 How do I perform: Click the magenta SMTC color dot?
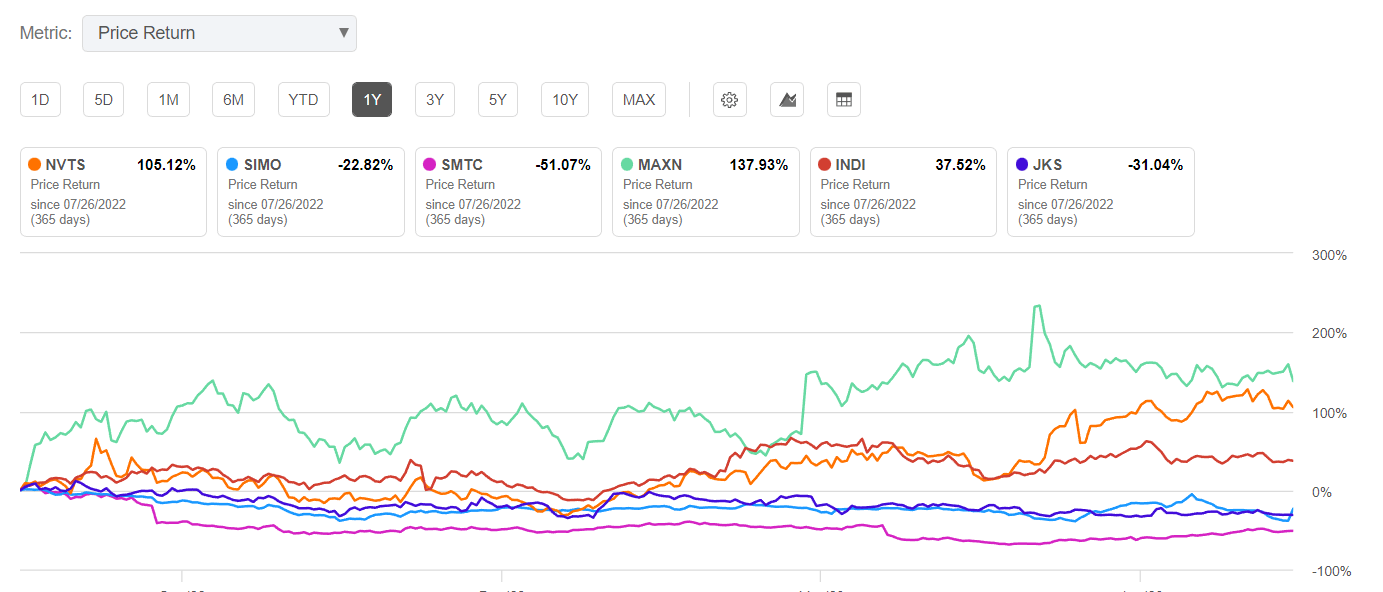[428, 164]
